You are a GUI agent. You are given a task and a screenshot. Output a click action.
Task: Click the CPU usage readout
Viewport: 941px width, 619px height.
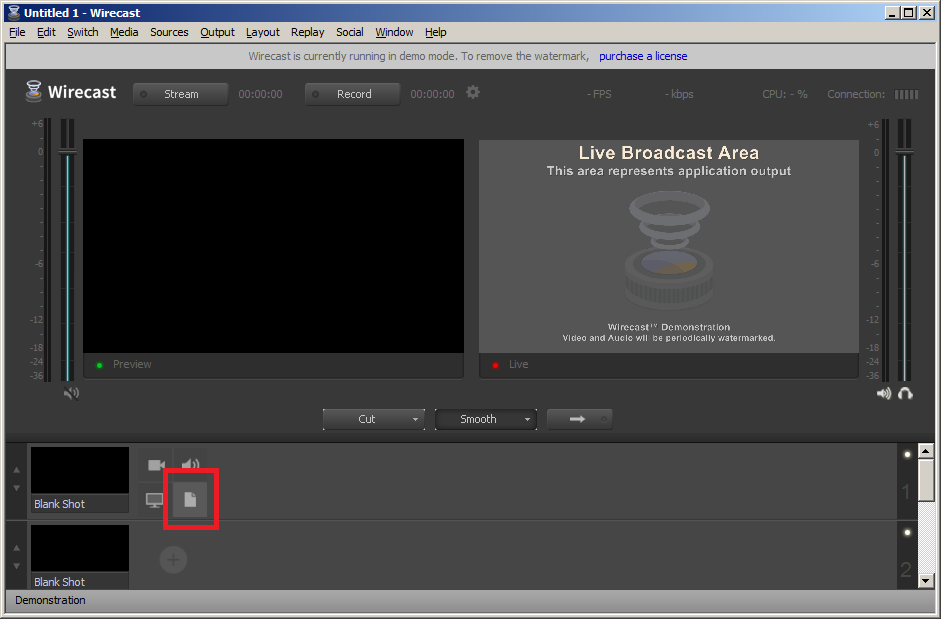785,94
